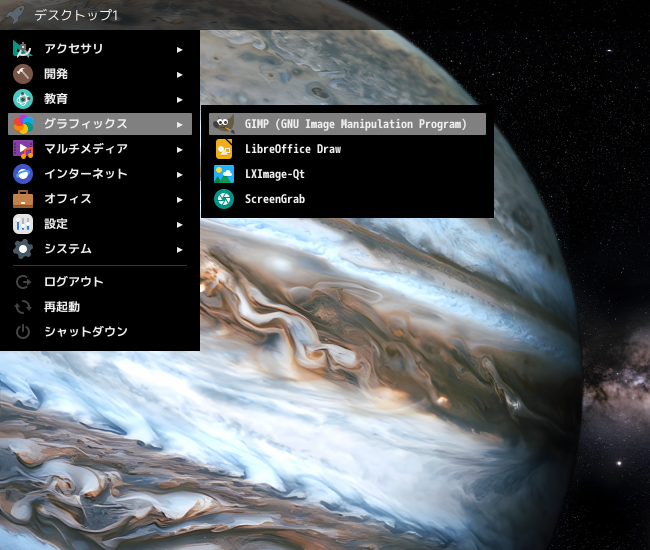Open the アクセサリ label in menu
This screenshot has height=550, width=650.
74,49
